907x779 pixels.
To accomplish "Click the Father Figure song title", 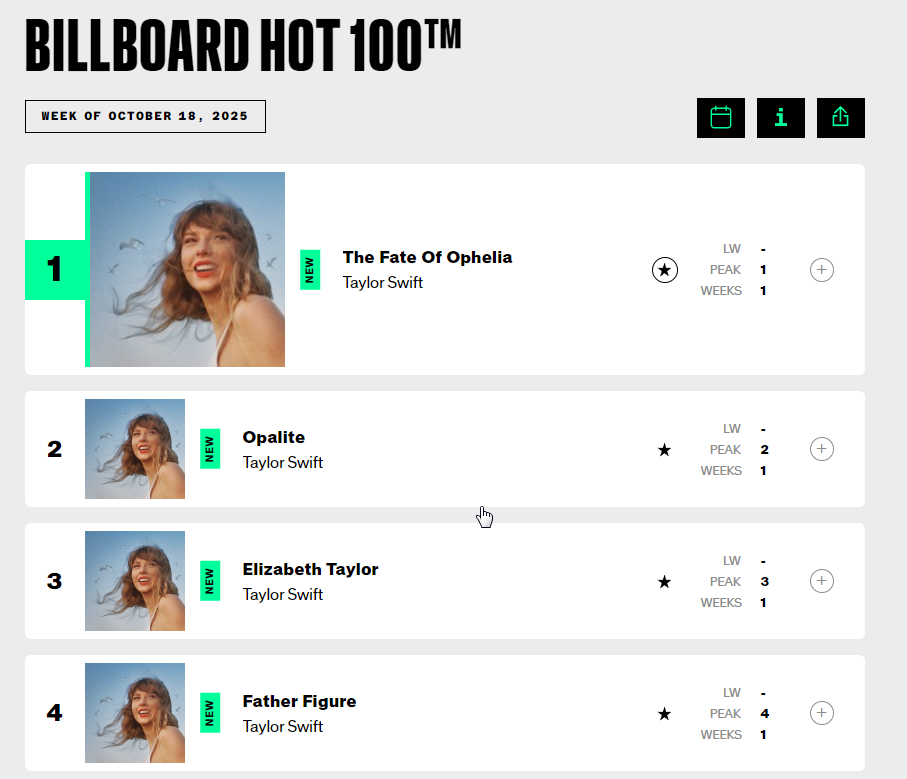I will [299, 701].
